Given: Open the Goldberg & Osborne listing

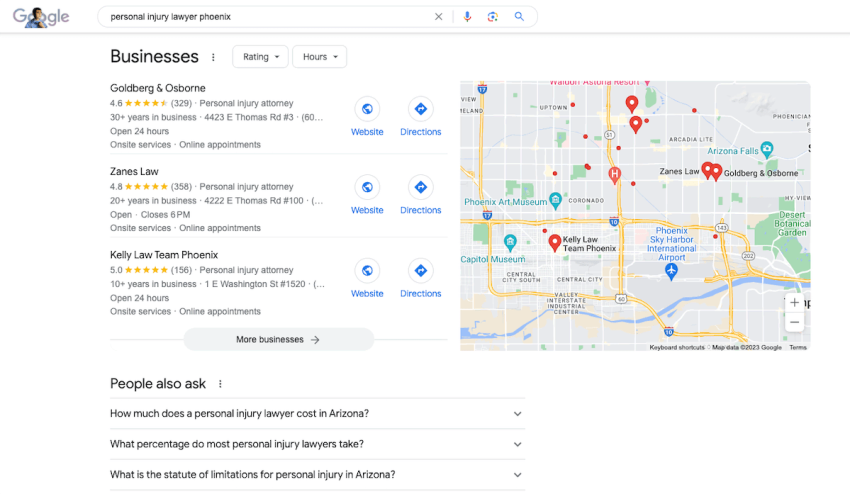Looking at the screenshot, I should 158,88.
